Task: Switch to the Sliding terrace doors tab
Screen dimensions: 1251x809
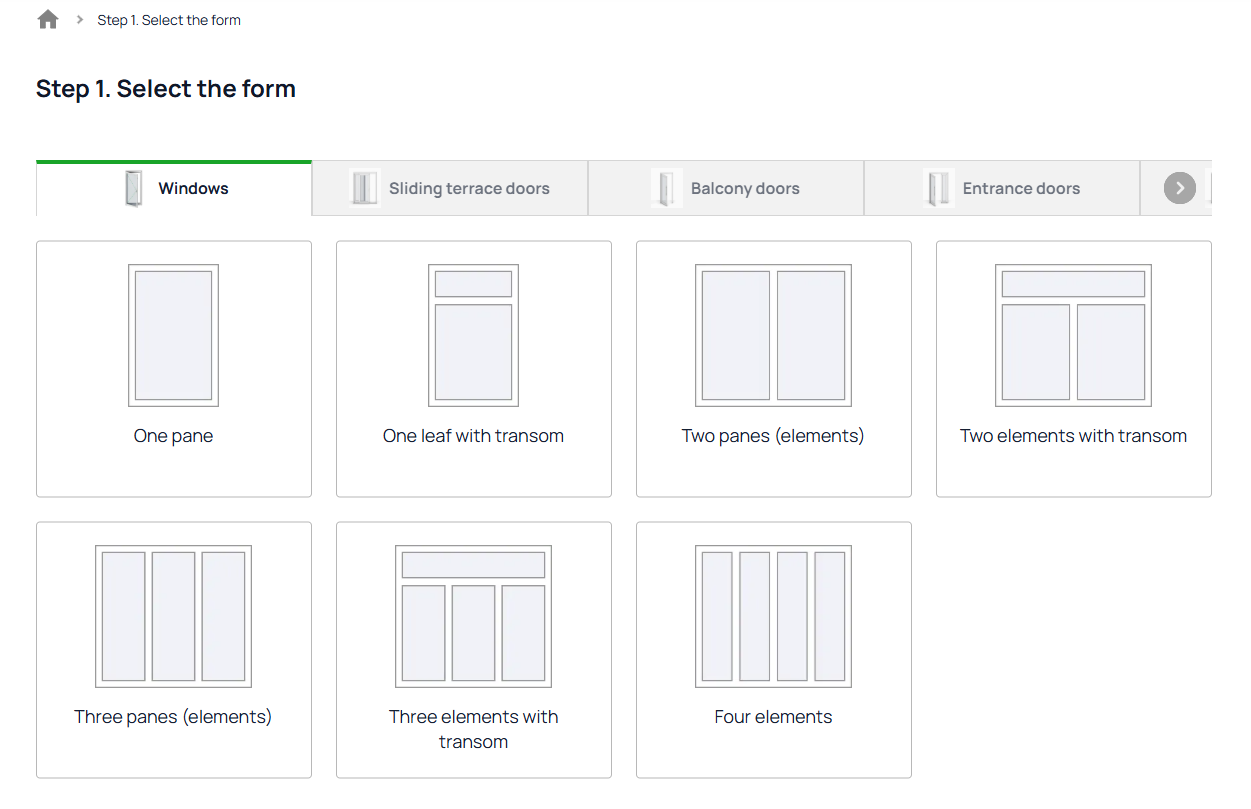Action: tap(470, 187)
